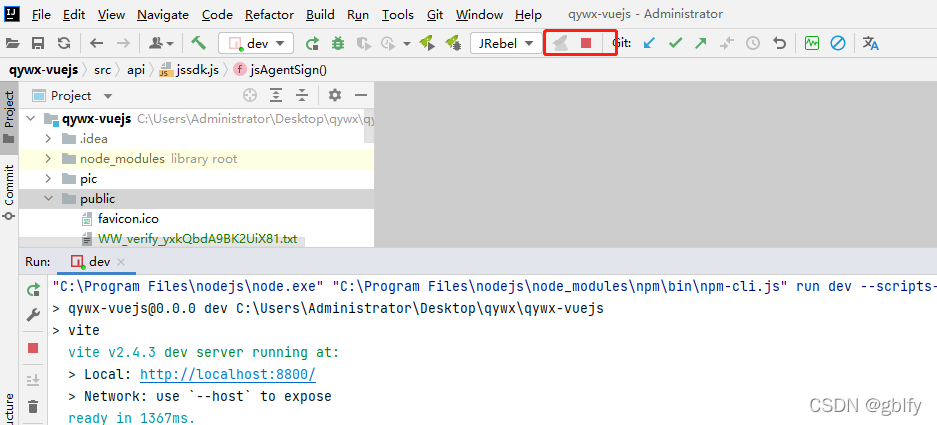Open the dev run configuration dropdown
The width and height of the screenshot is (937, 425).
[256, 43]
